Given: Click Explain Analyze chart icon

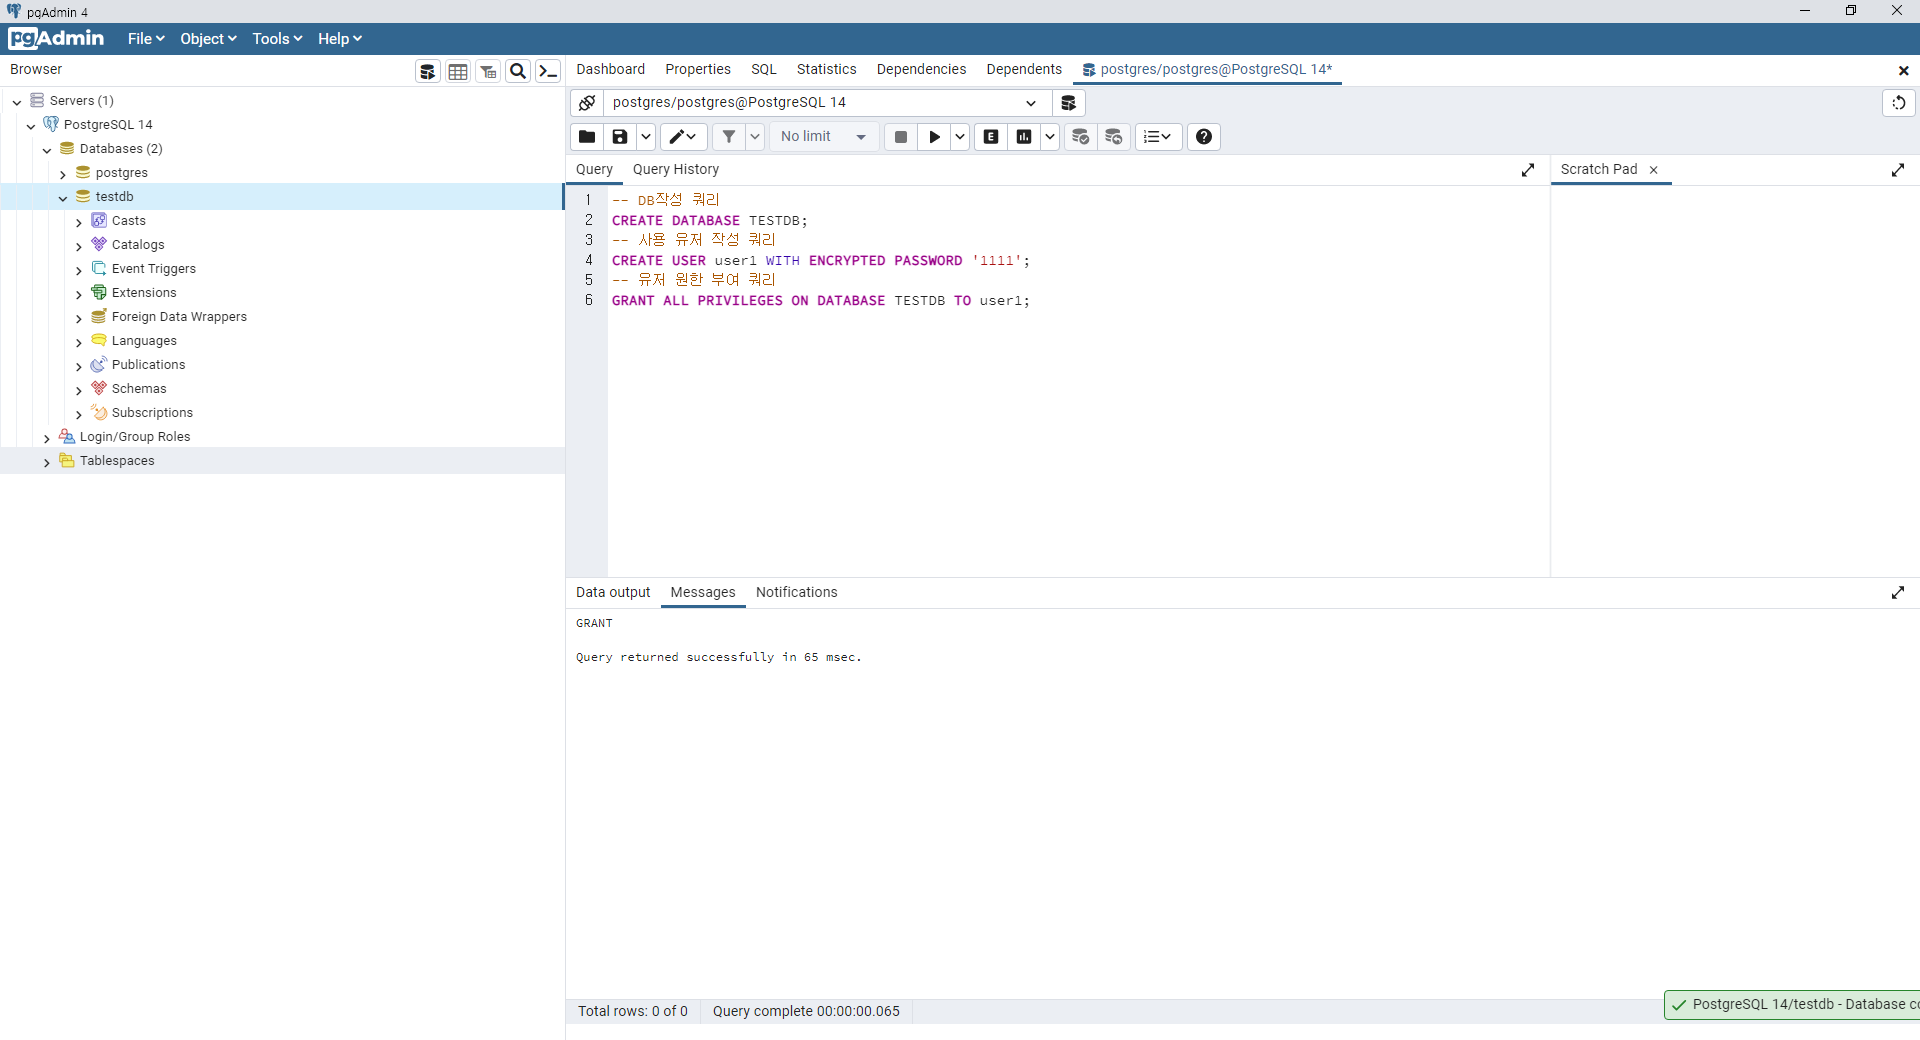Looking at the screenshot, I should point(1024,137).
